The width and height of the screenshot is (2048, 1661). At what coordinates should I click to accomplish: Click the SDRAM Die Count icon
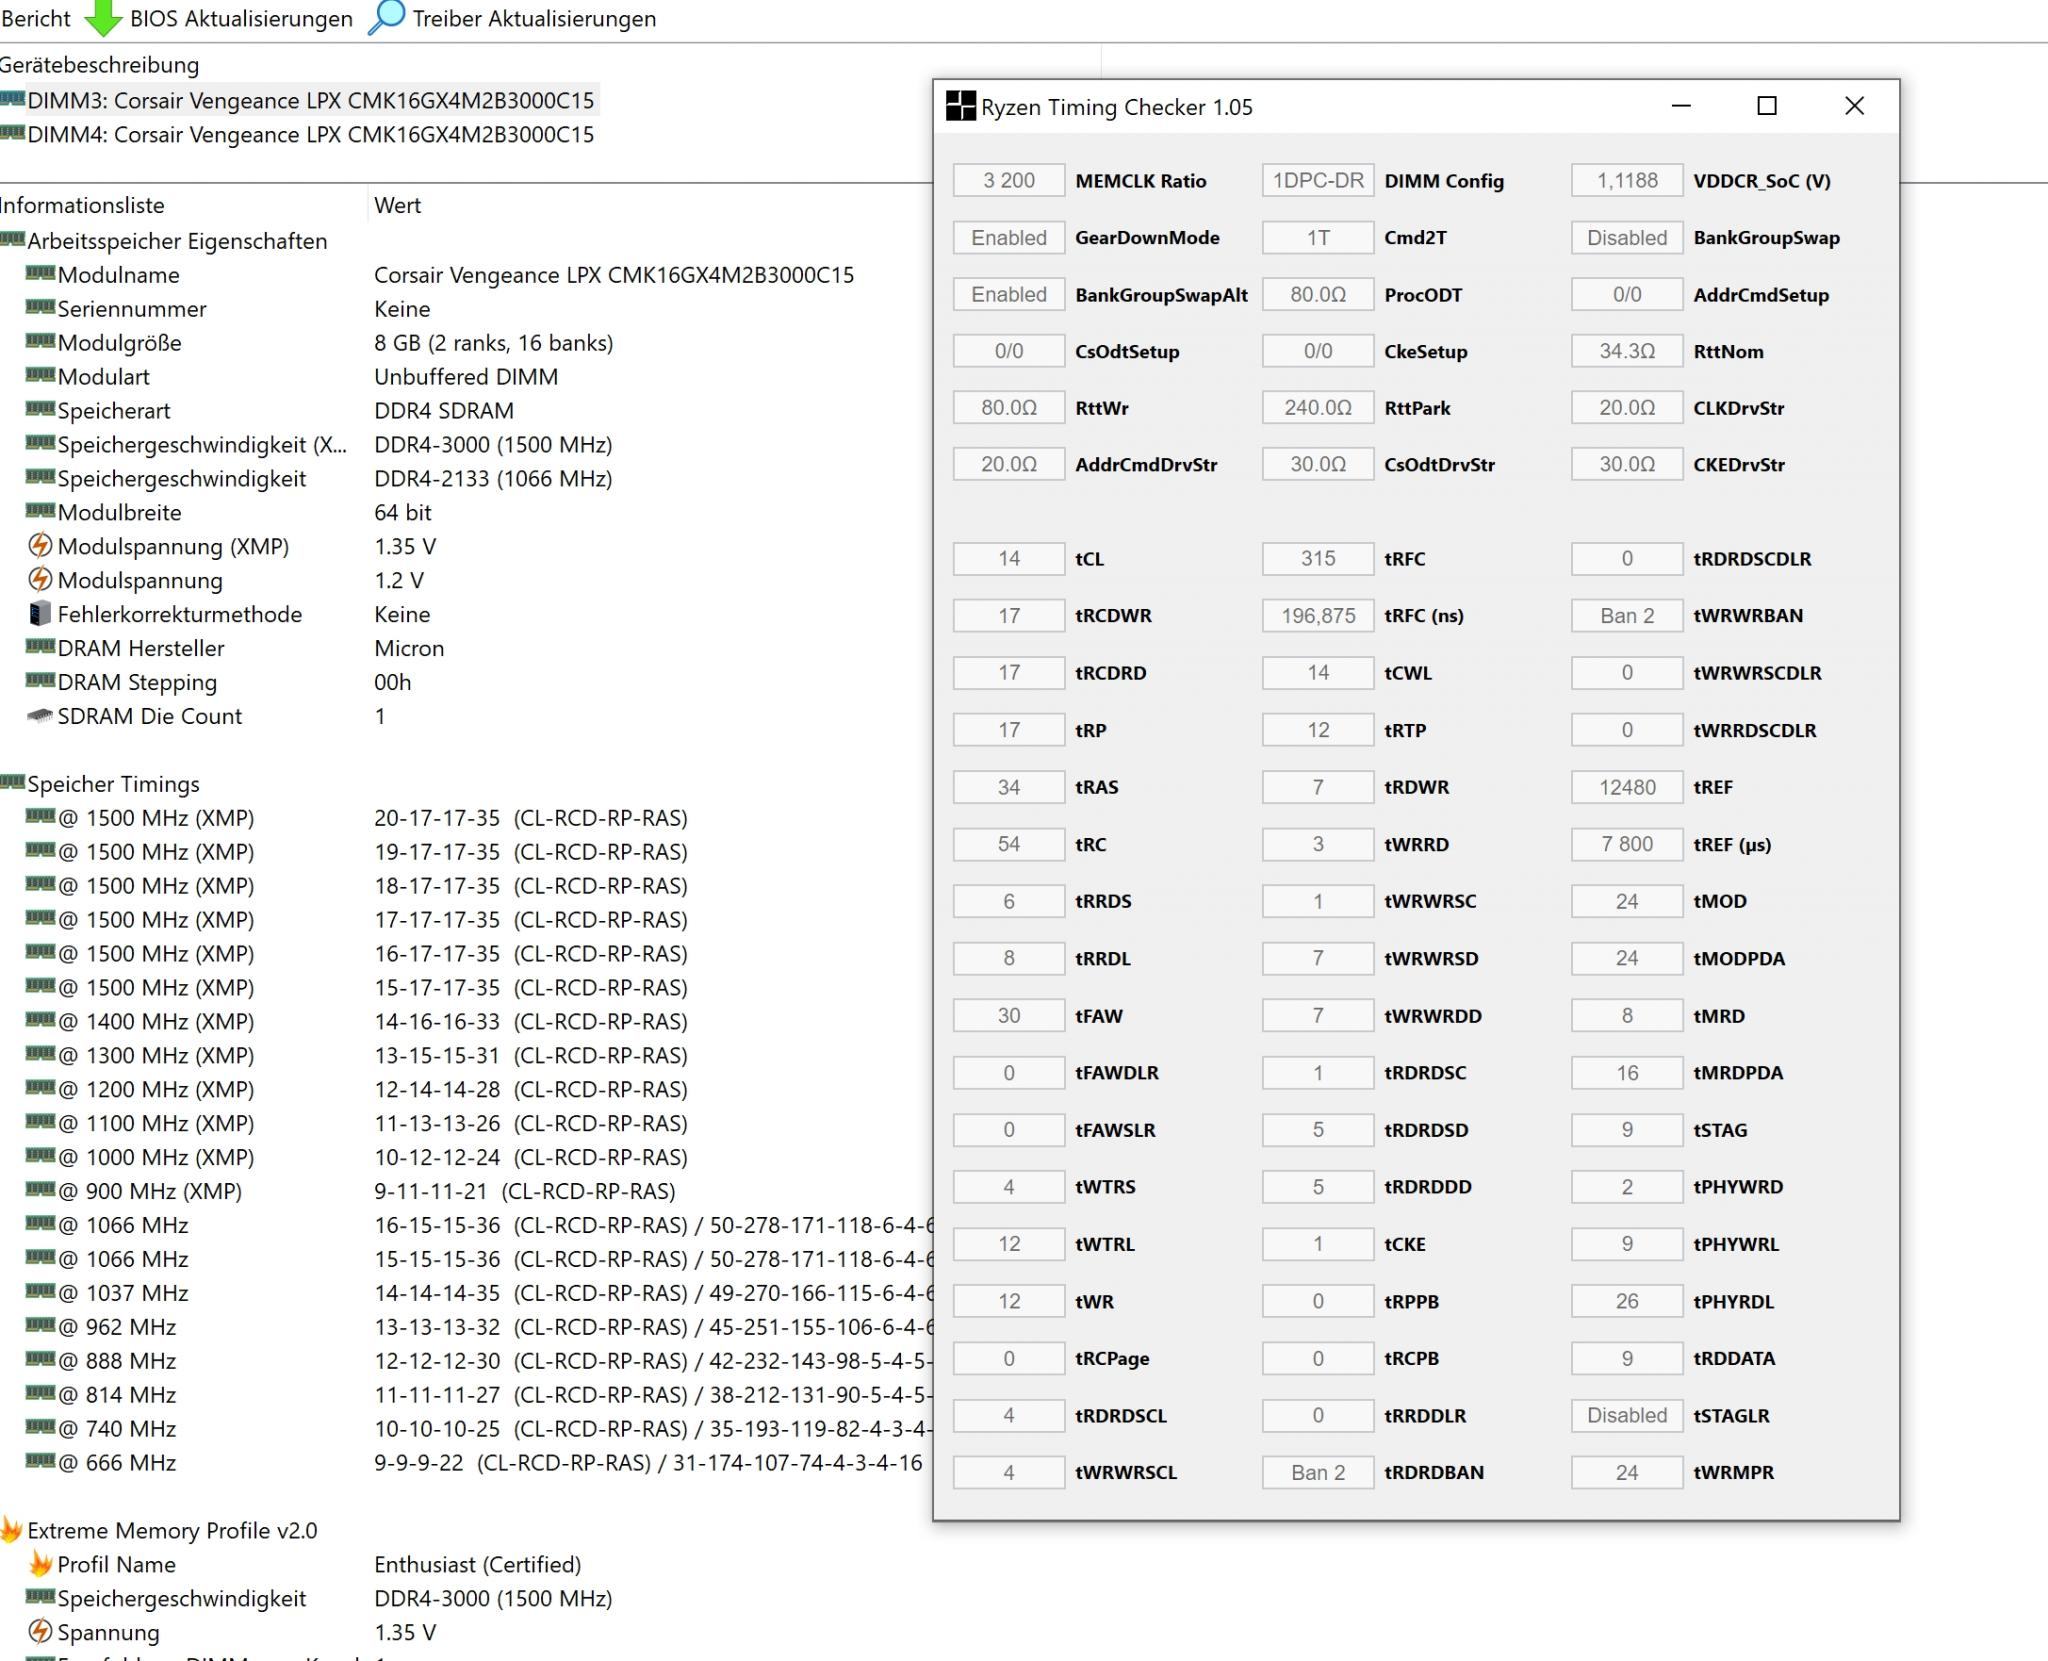[40, 716]
